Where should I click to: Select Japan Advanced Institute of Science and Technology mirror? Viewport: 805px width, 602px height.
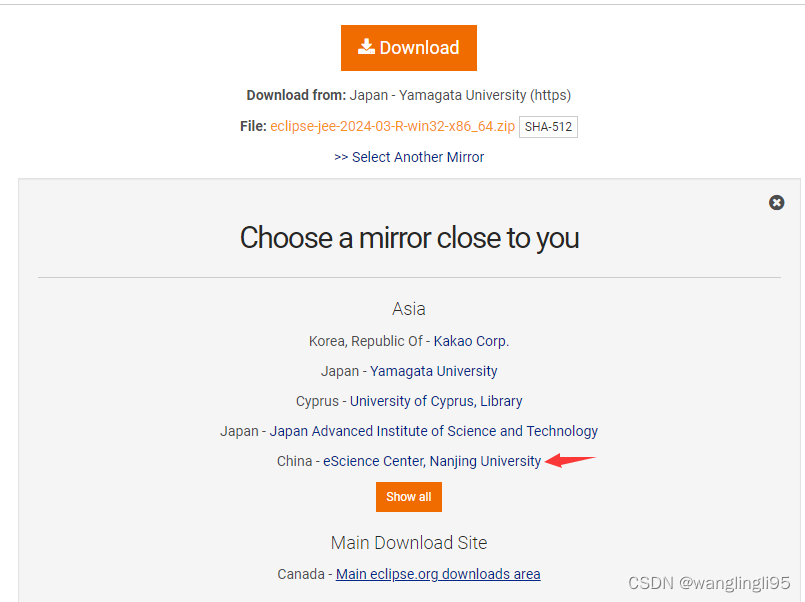(x=433, y=431)
